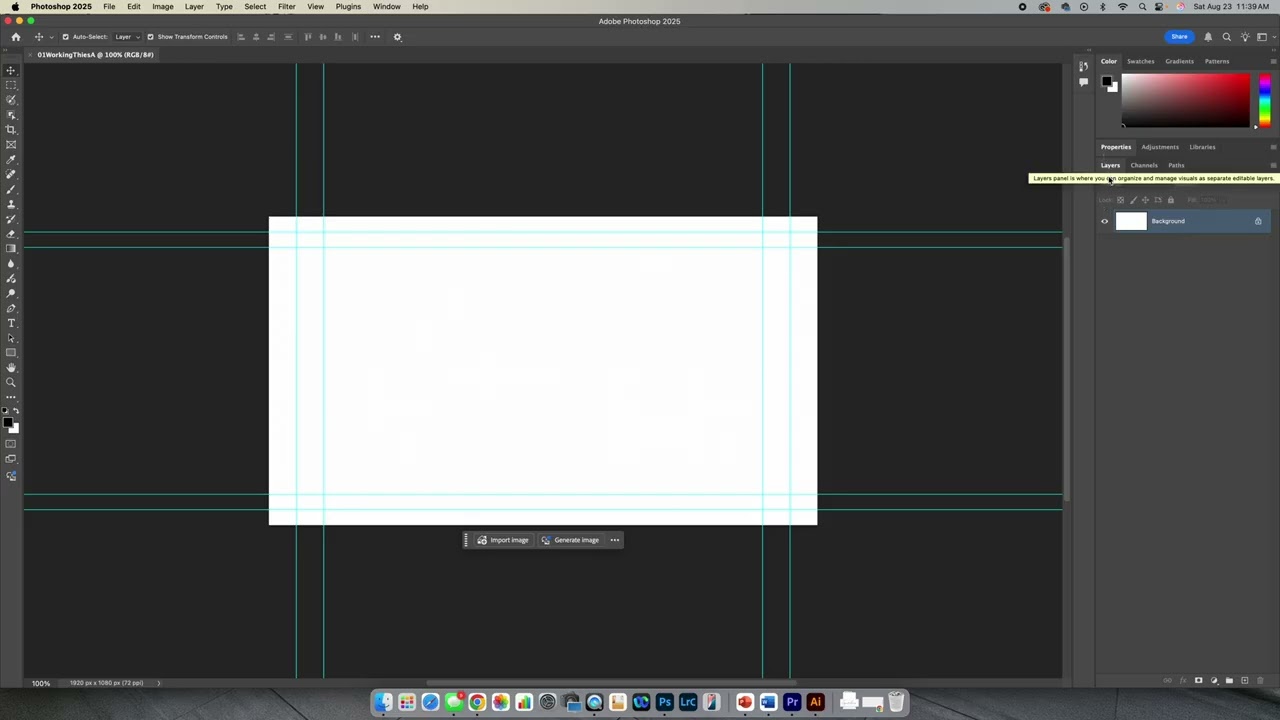Select the Eyedropper tool
This screenshot has width=1280, height=720.
click(11, 160)
